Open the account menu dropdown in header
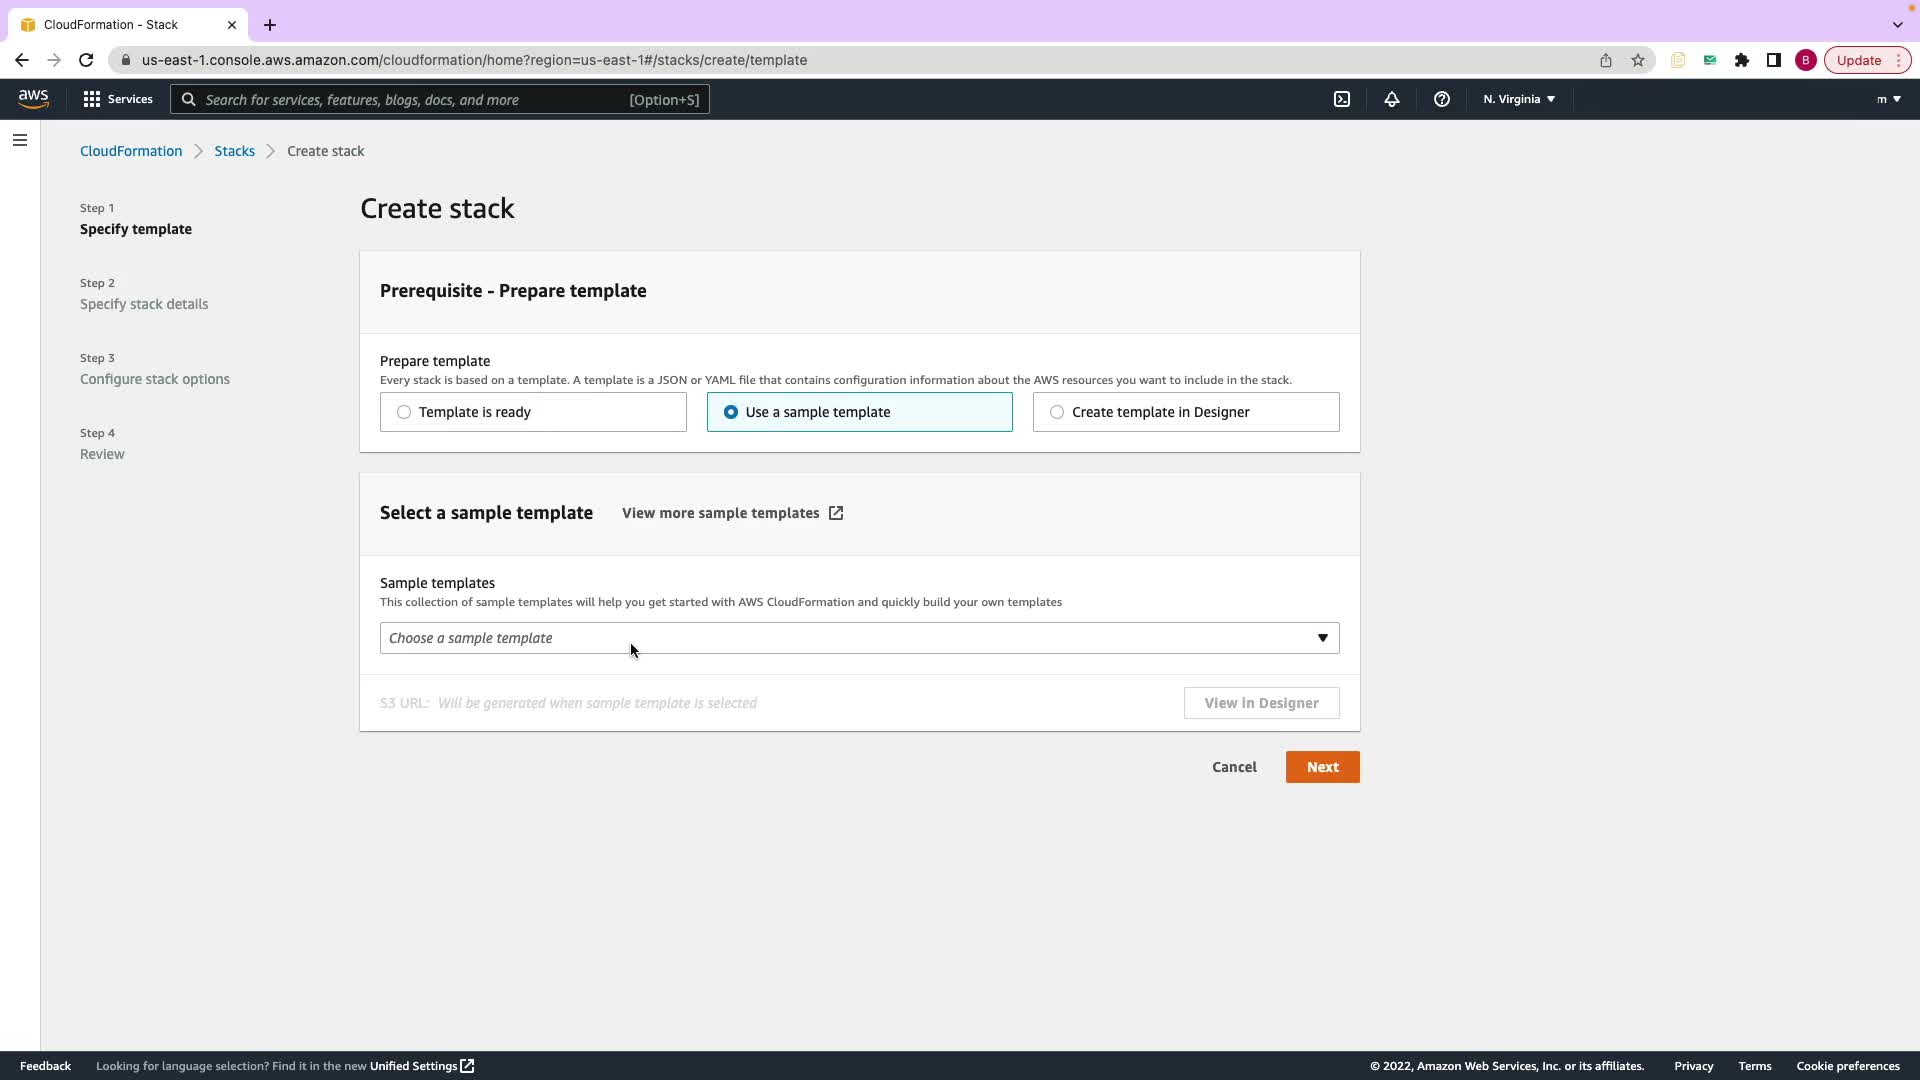The height and width of the screenshot is (1080, 1920). tap(1888, 99)
